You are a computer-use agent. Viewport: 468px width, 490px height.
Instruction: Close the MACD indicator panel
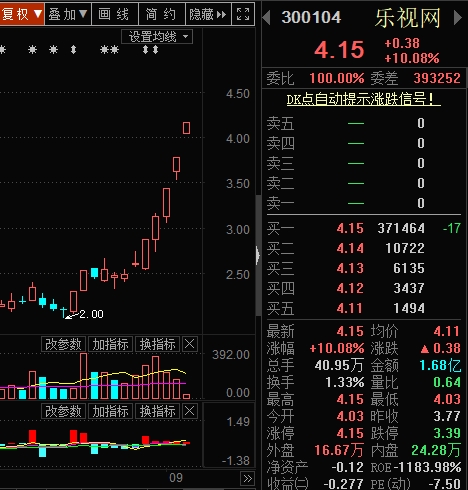(x=190, y=411)
